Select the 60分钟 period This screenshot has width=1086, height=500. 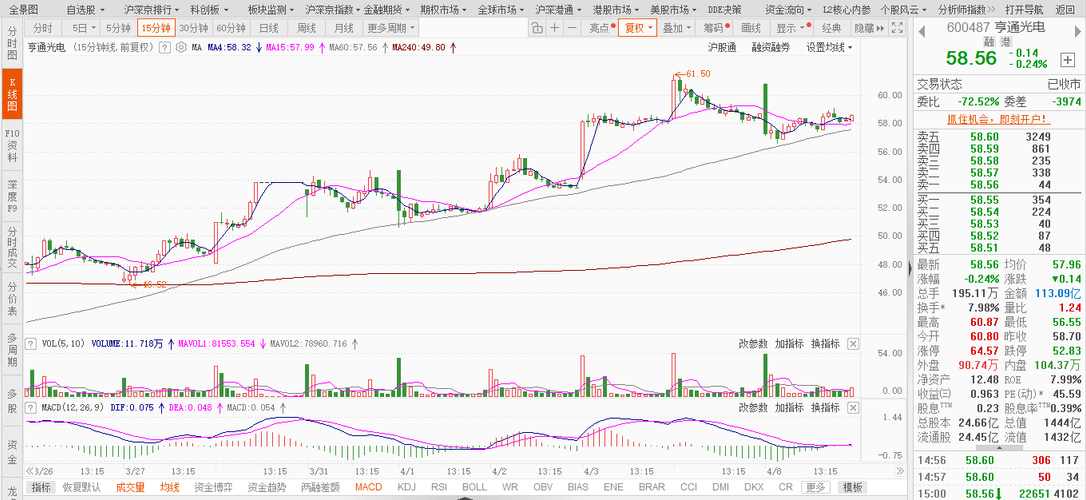(x=231, y=28)
